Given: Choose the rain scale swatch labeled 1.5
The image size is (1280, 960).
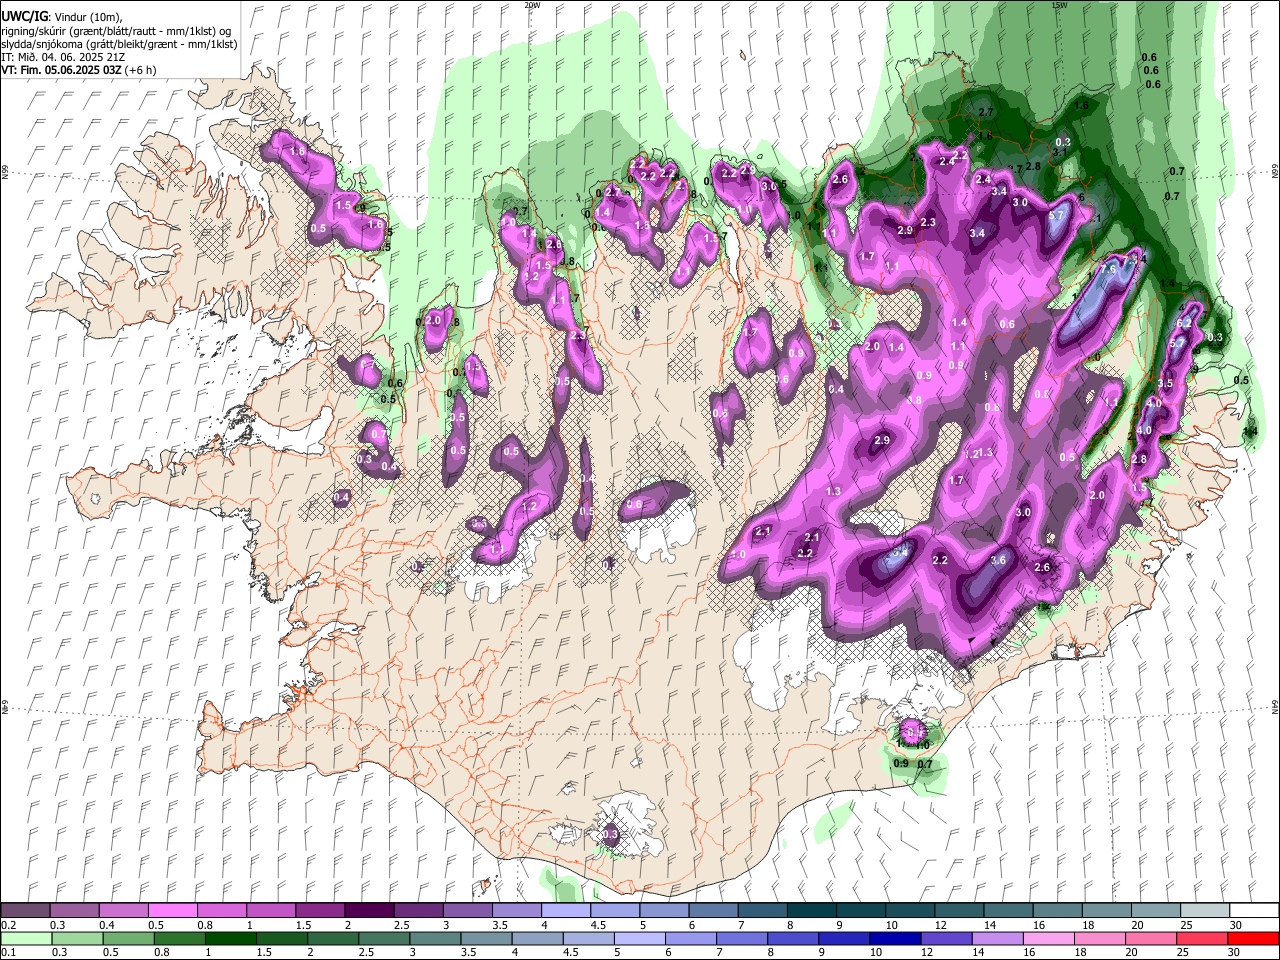Looking at the screenshot, I should pos(282,938).
